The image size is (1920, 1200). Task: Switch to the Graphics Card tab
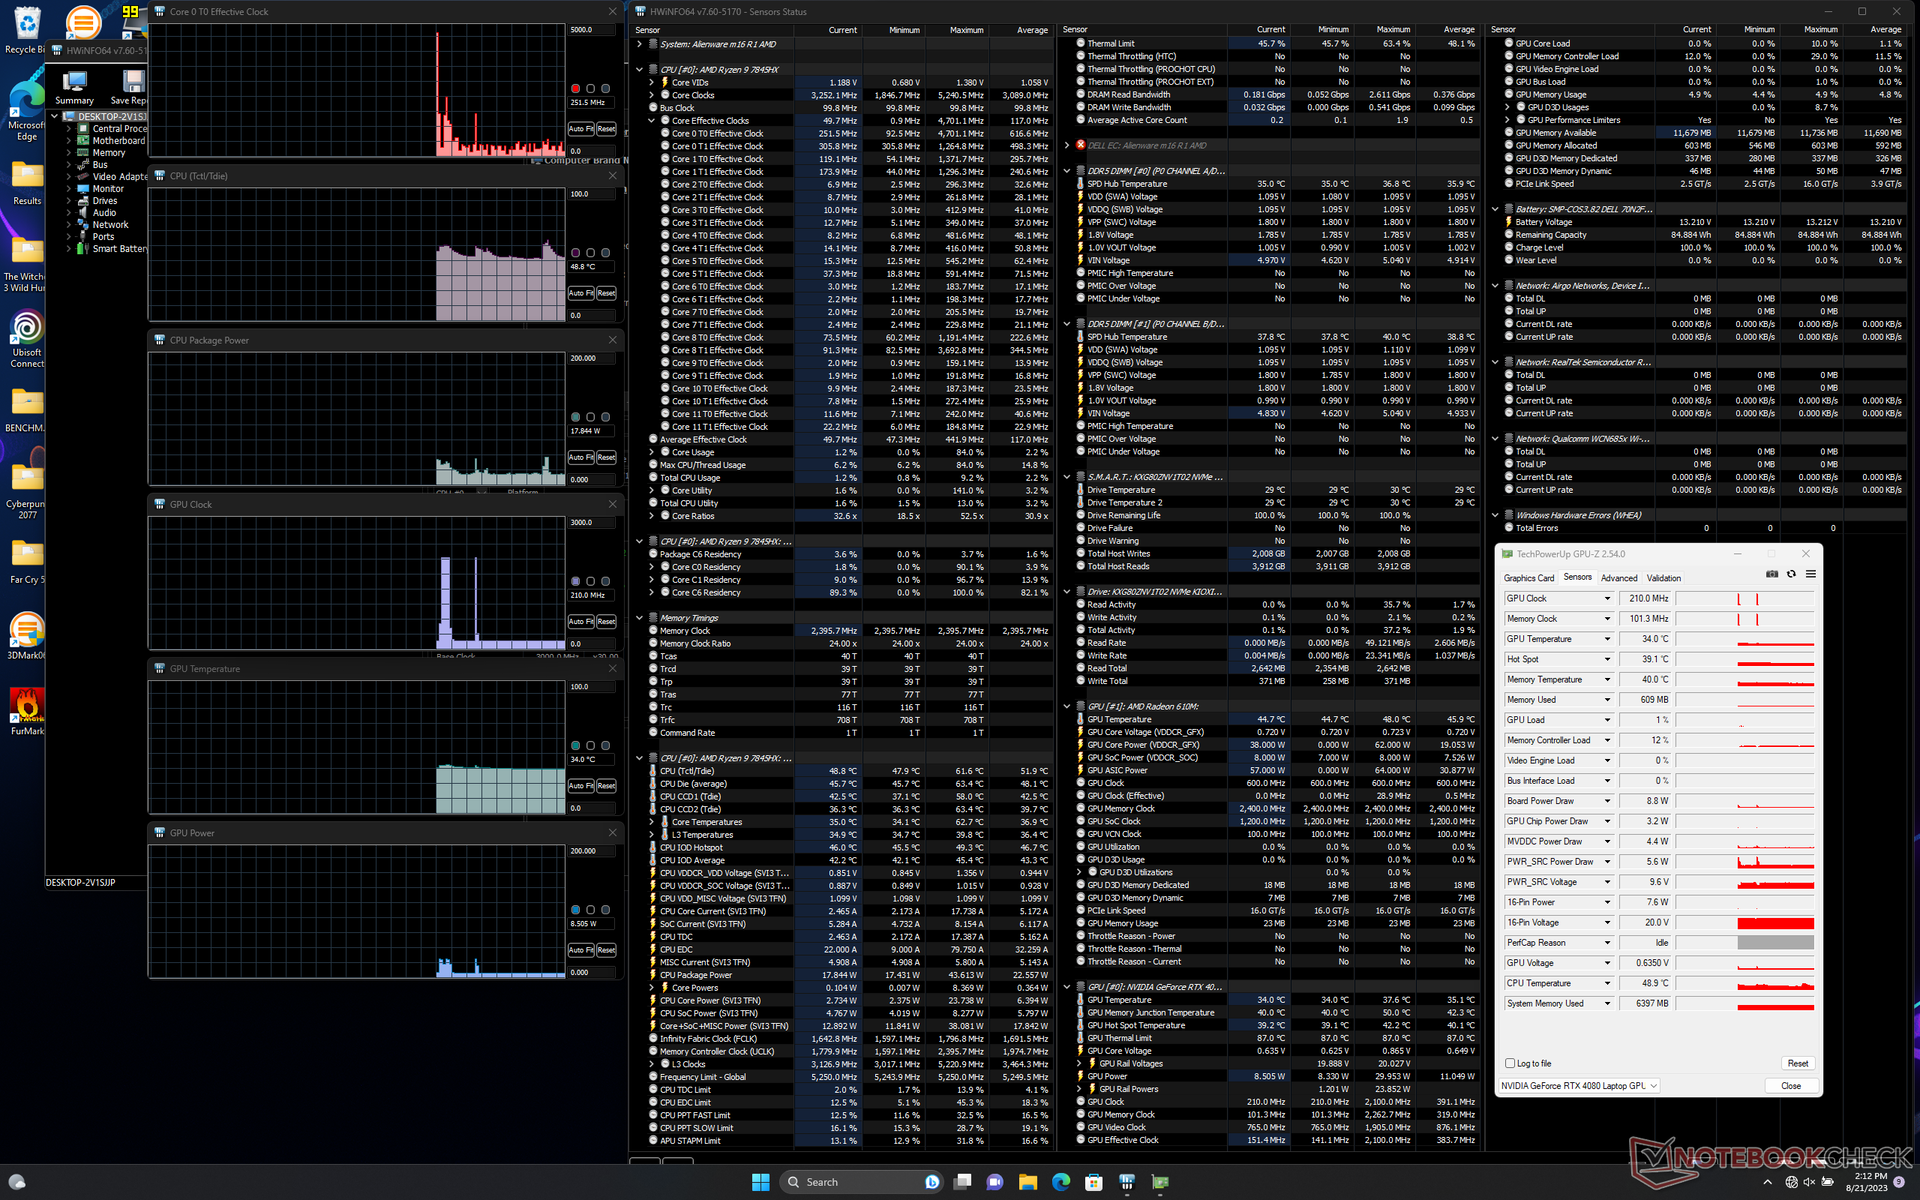(1528, 578)
